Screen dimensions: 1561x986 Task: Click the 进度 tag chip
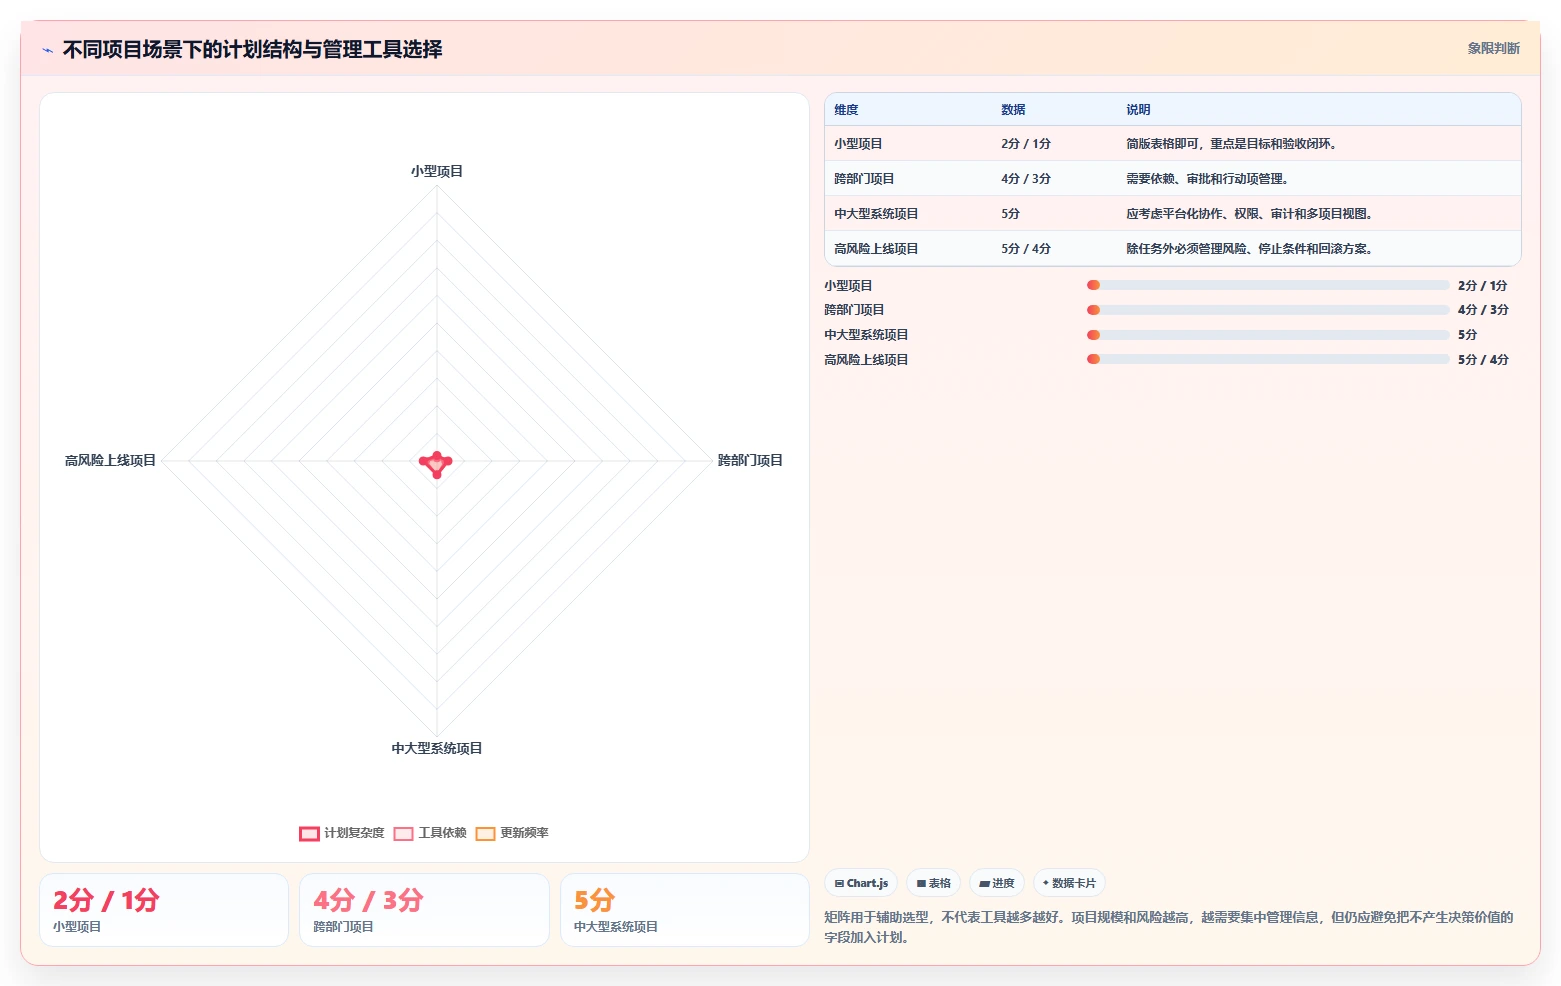click(x=996, y=883)
